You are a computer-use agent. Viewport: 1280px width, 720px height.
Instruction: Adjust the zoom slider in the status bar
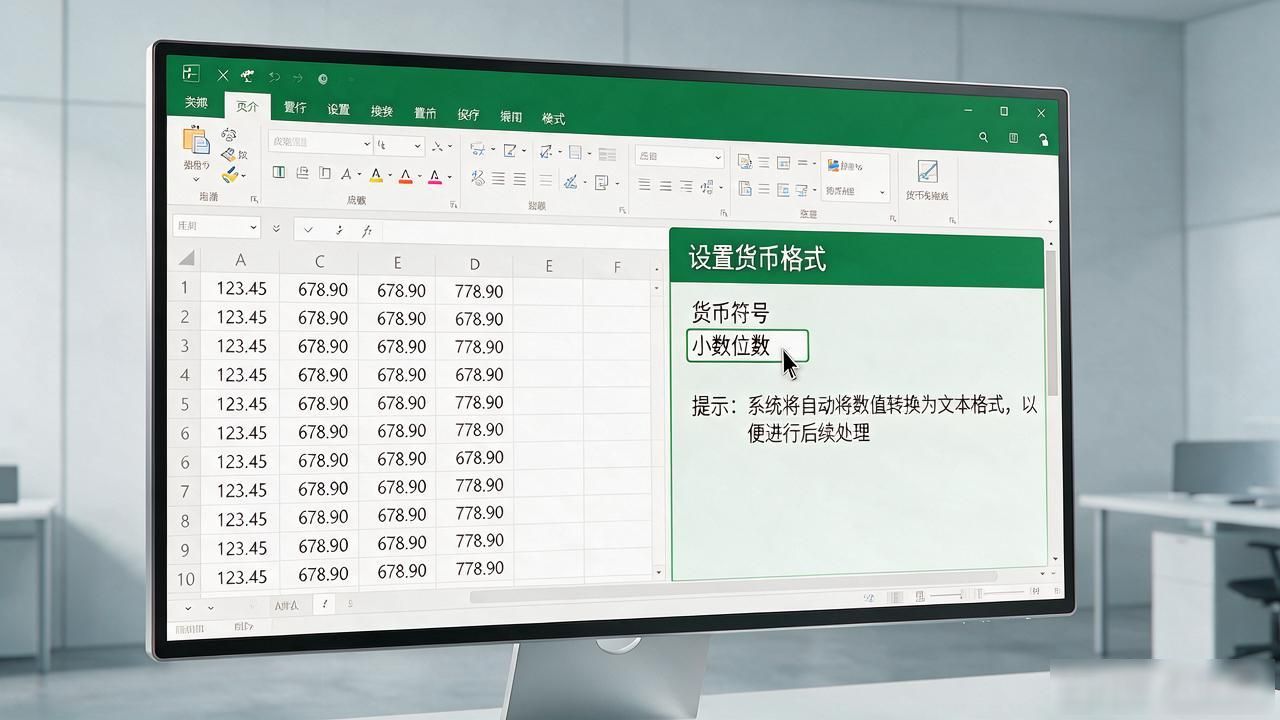tap(978, 594)
